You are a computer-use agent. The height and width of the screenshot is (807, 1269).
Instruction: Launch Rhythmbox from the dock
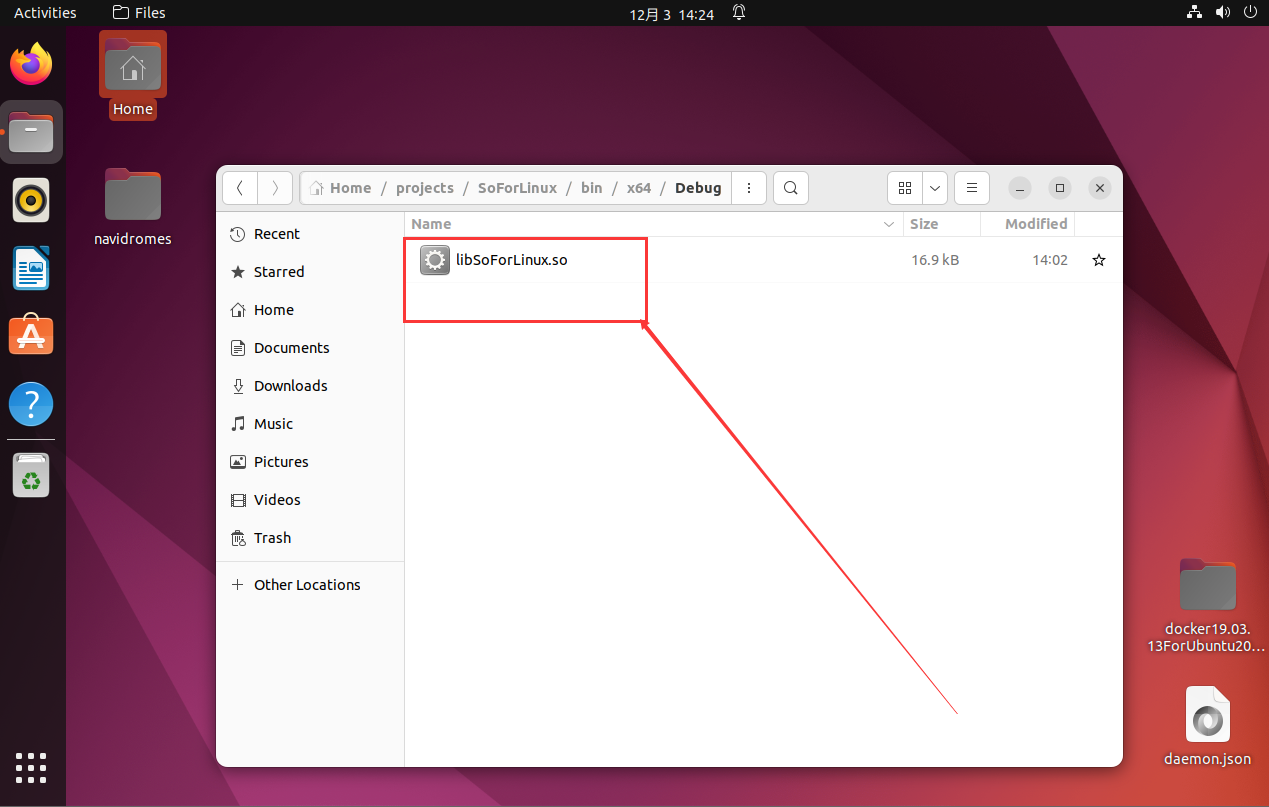tap(31, 201)
